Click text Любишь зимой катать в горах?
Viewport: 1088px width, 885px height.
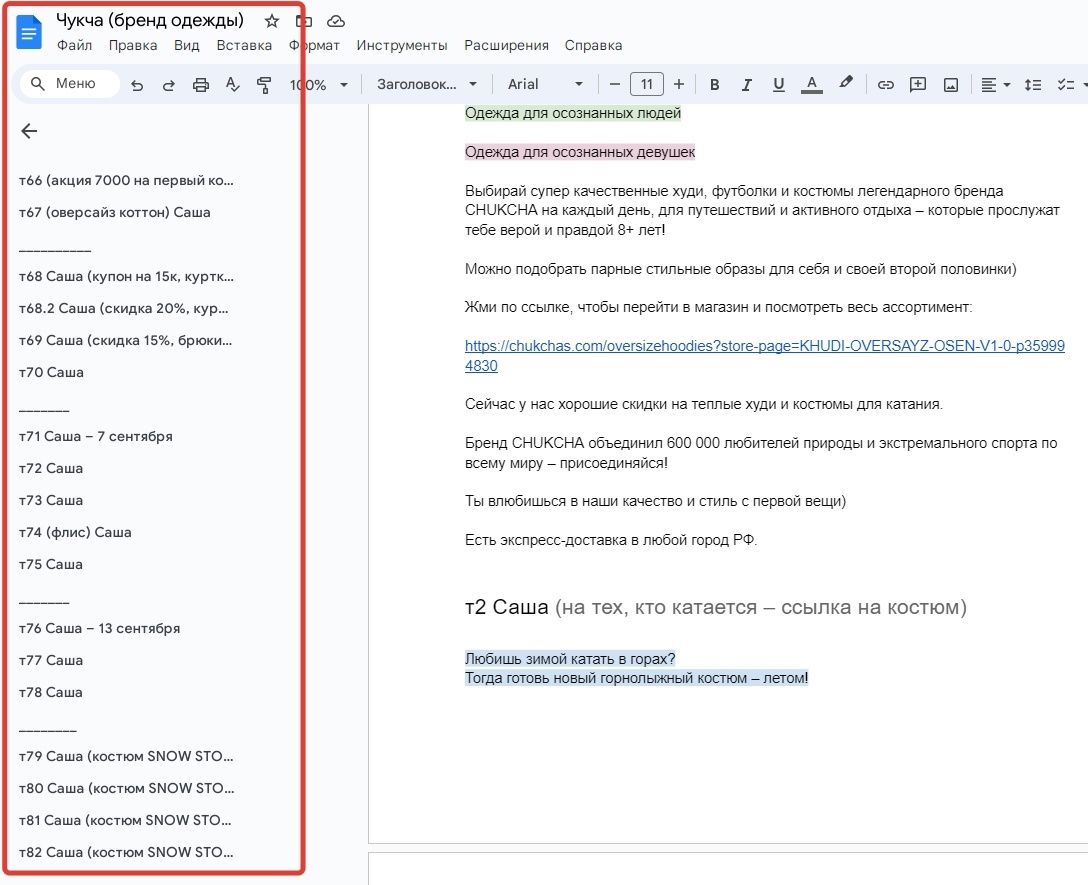pos(570,659)
